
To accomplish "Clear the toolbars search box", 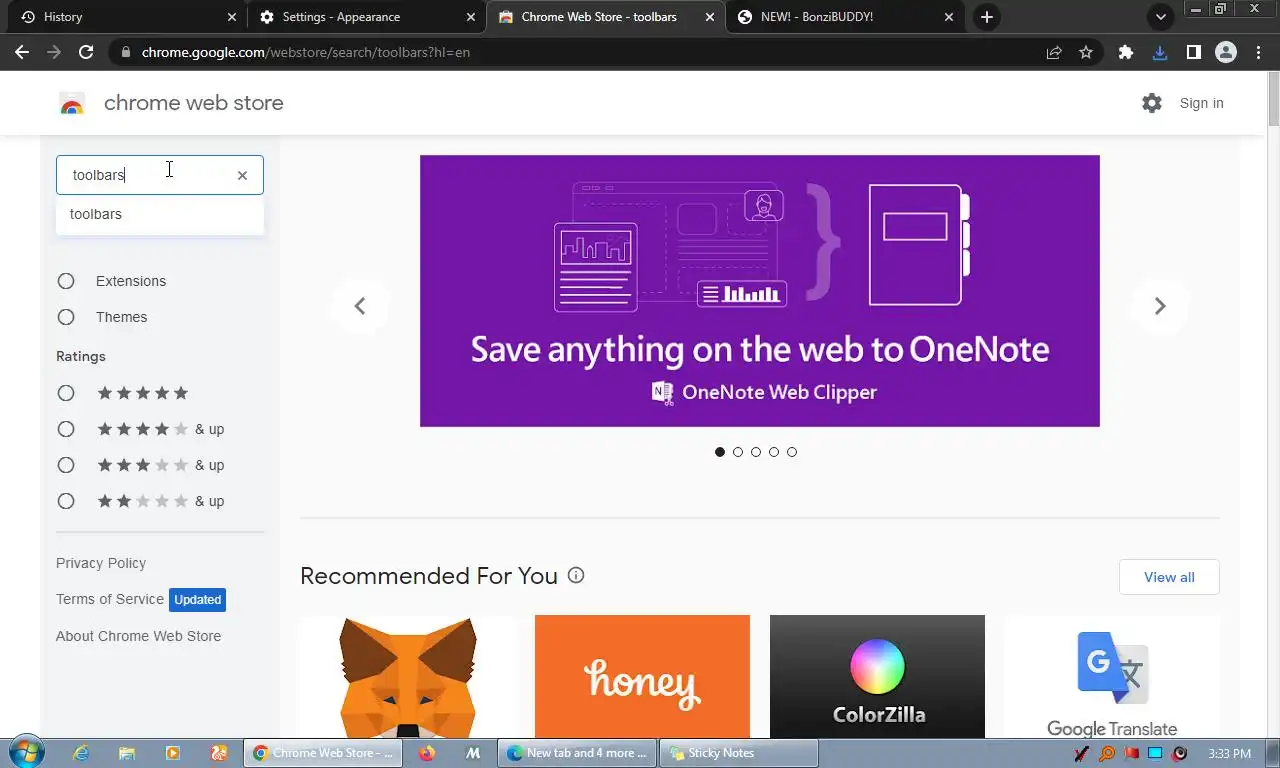I will [x=242, y=175].
